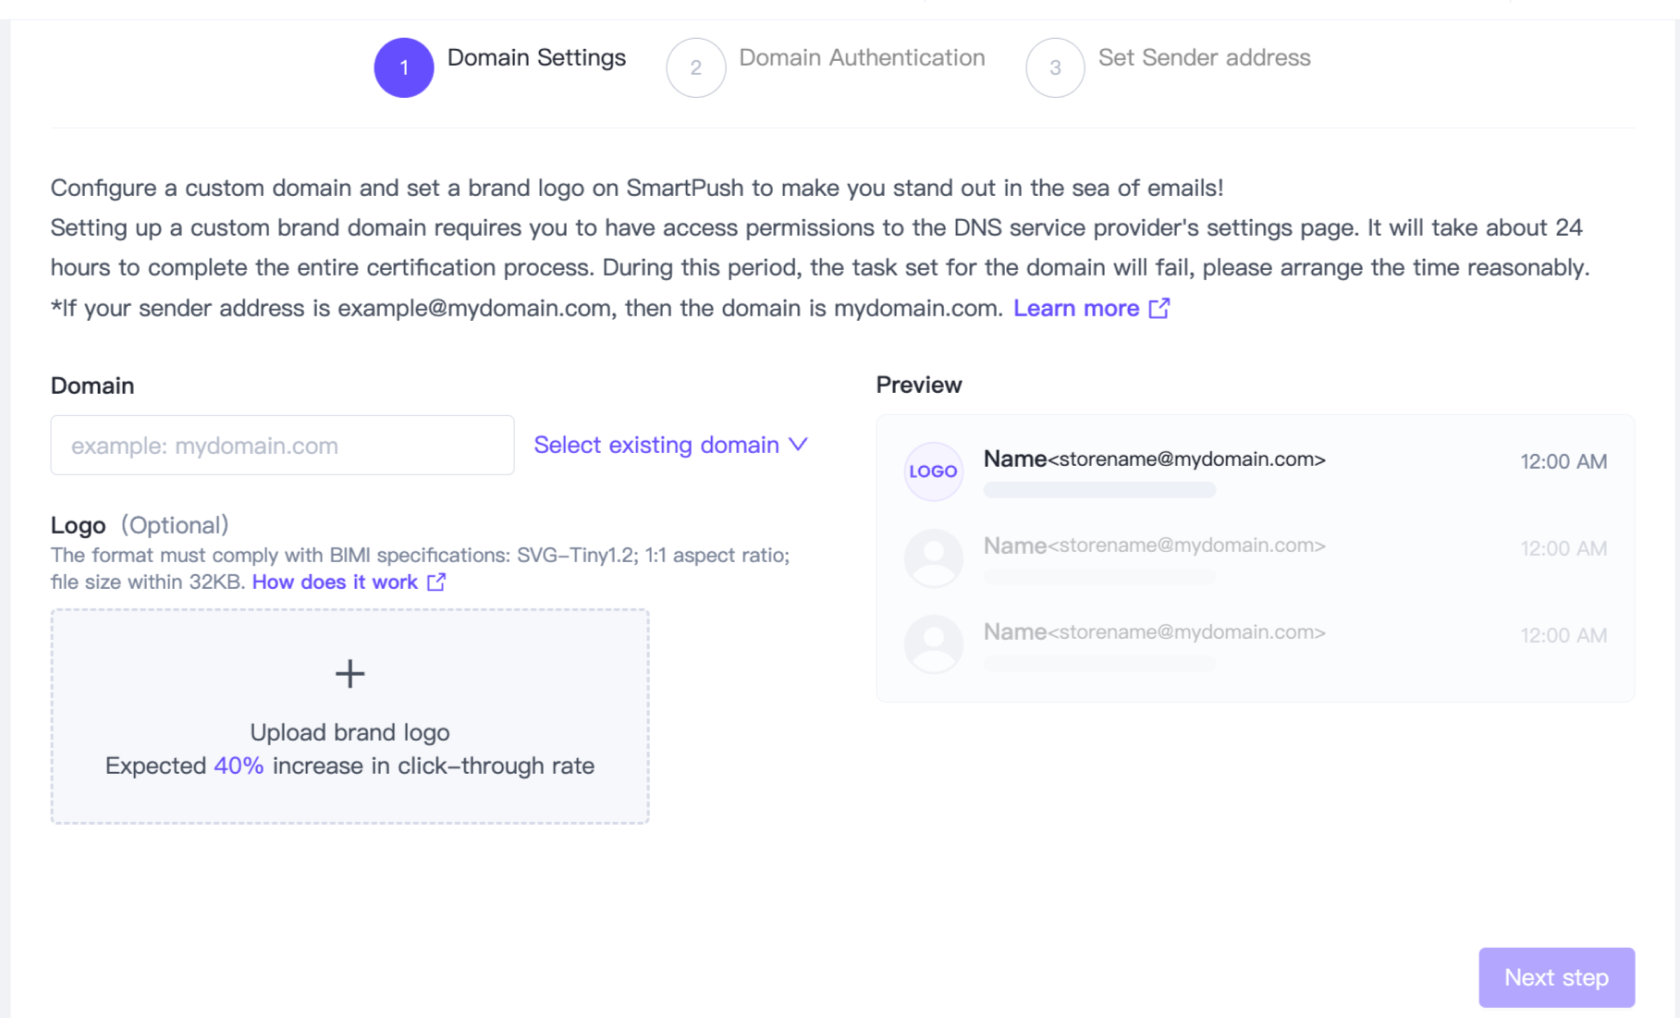The height and width of the screenshot is (1018, 1680).
Task: Click the chevron next to Select existing domain
Action: (798, 444)
